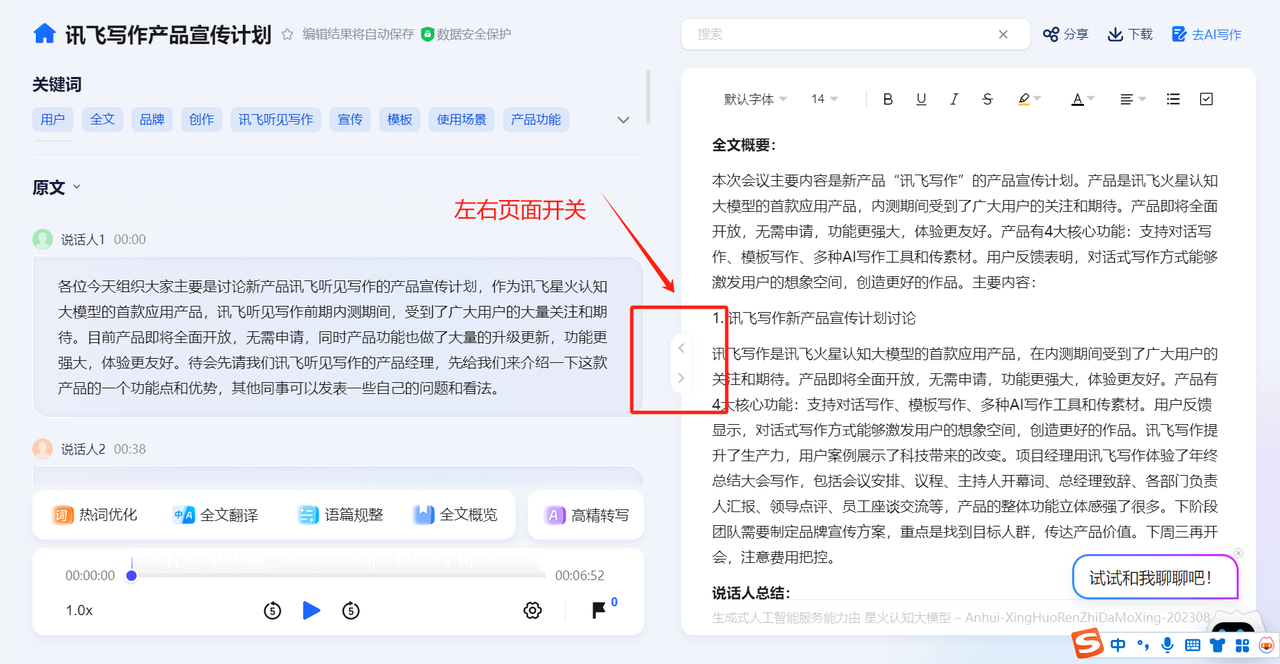Image resolution: width=1280 pixels, height=664 pixels.
Task: Close the 试试和我聊聊吧 chat bubble
Action: tap(1238, 553)
